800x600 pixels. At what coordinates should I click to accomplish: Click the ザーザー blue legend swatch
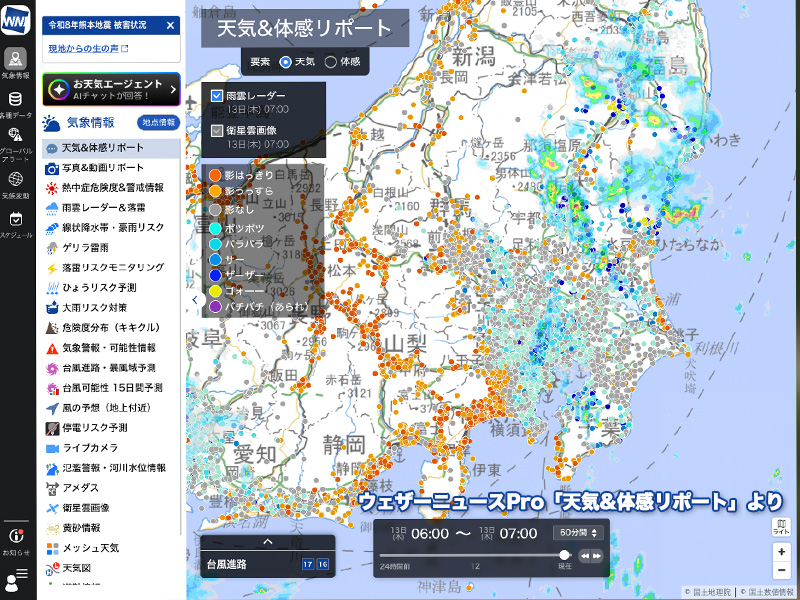(x=215, y=275)
